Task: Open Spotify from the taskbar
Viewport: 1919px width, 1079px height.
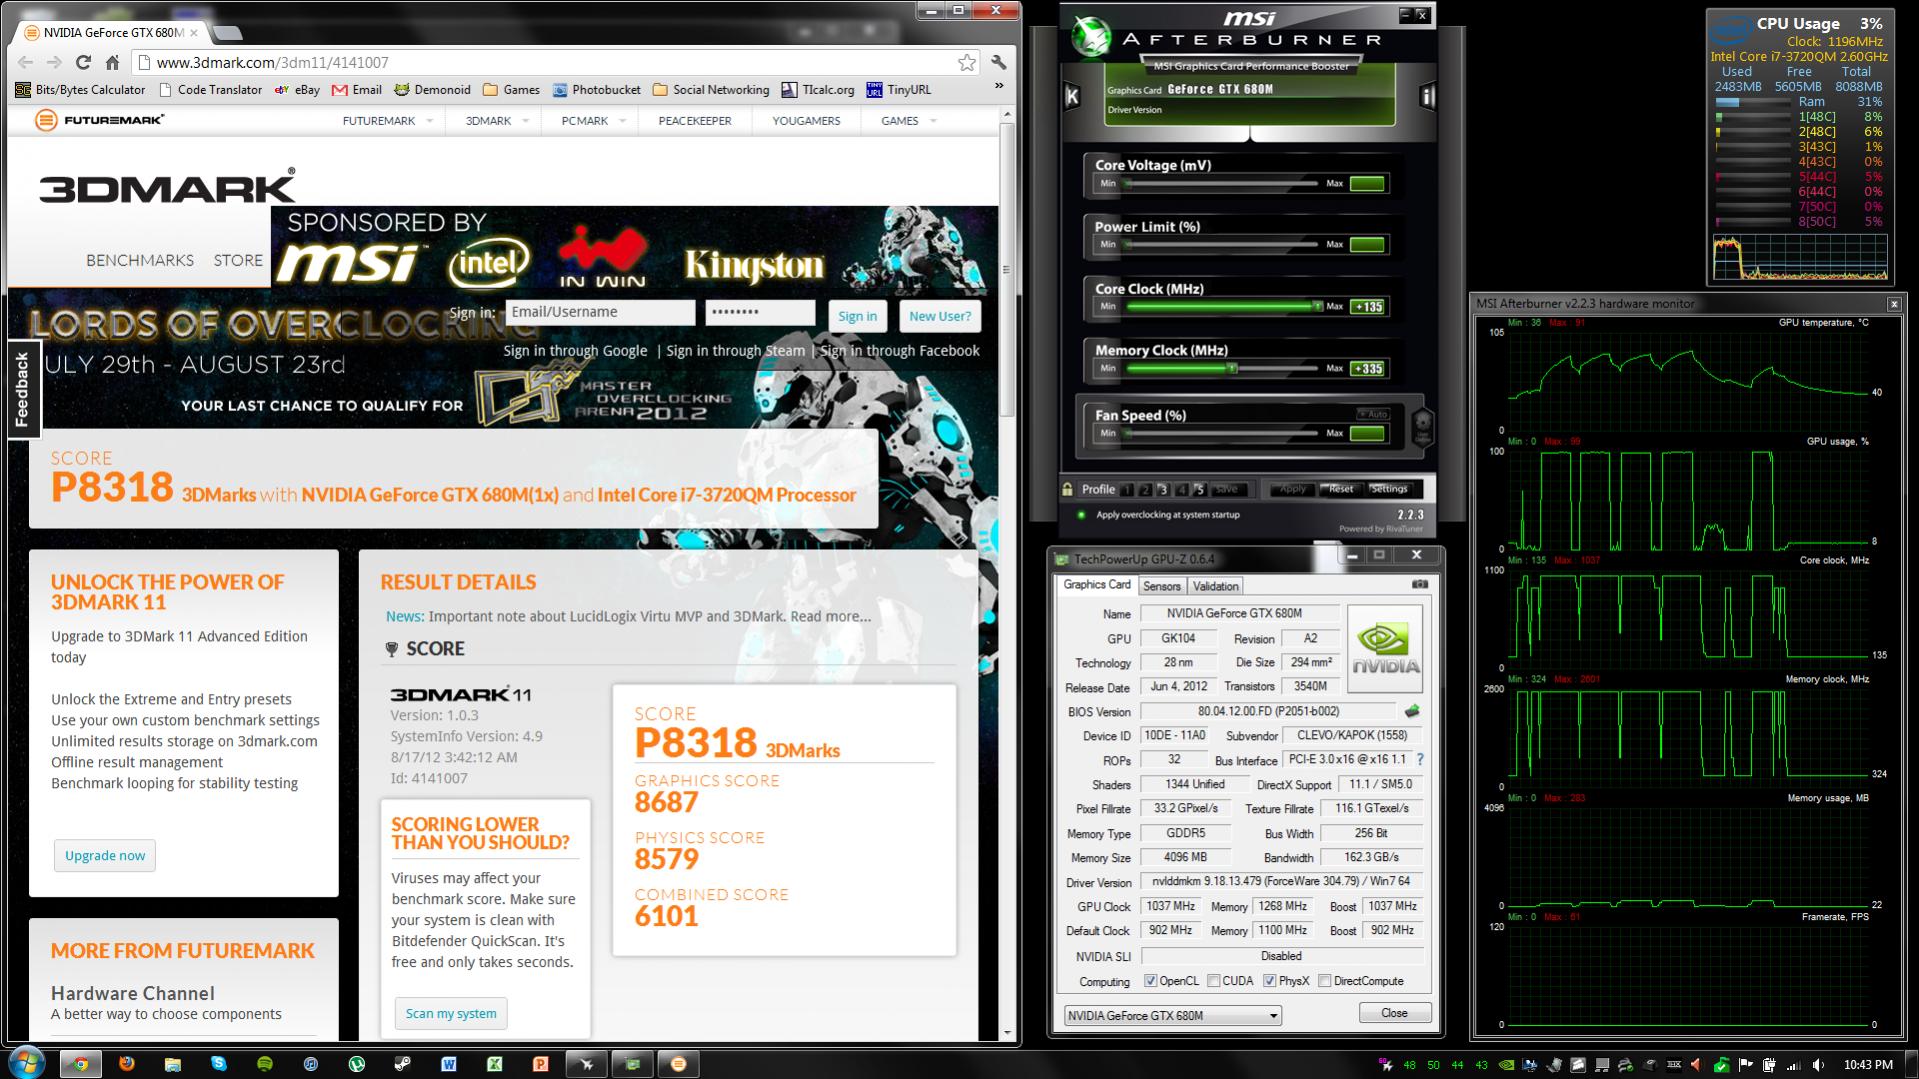Action: [264, 1064]
